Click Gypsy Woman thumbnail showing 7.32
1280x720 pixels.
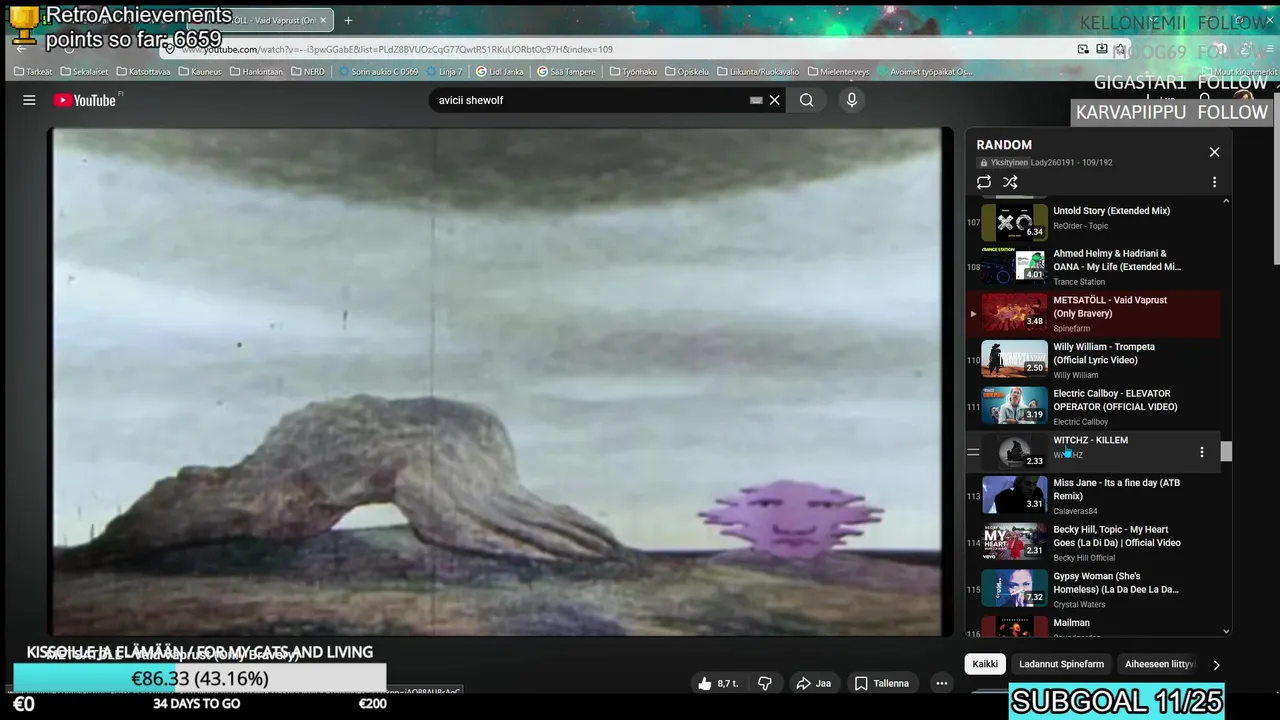click(x=1014, y=588)
